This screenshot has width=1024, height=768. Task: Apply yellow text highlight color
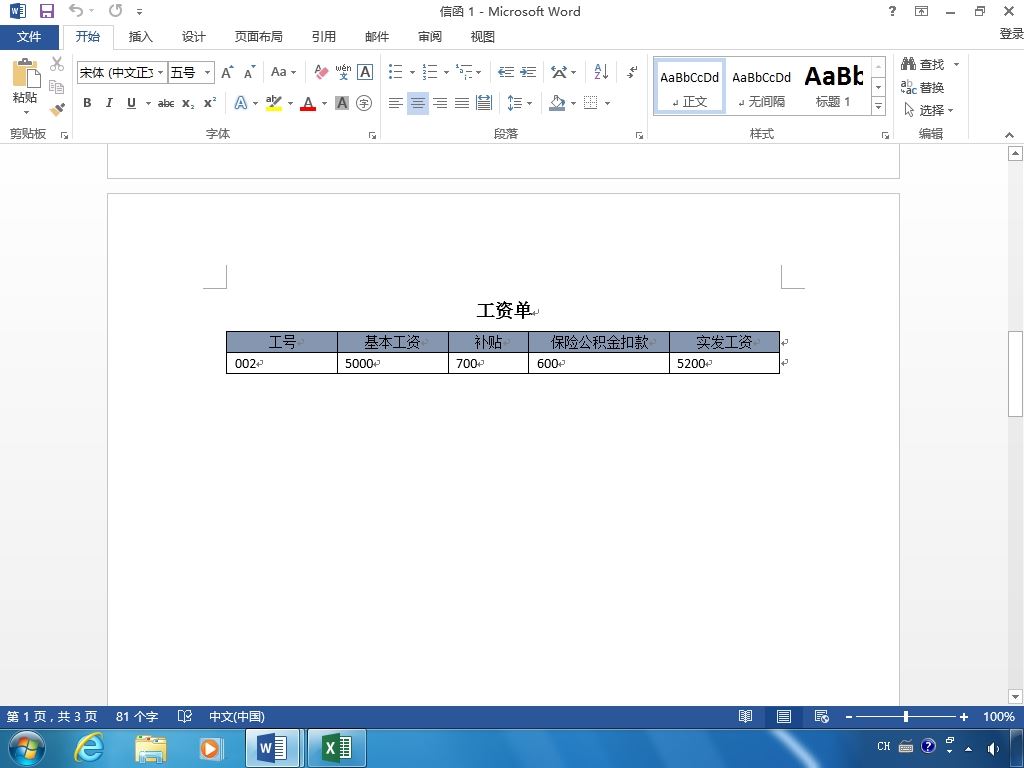click(274, 103)
